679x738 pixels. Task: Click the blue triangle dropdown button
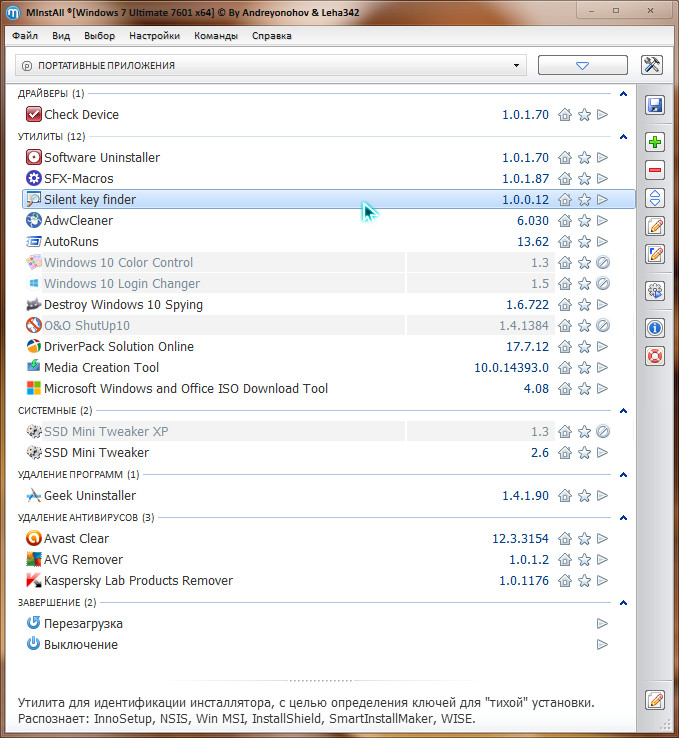point(583,65)
